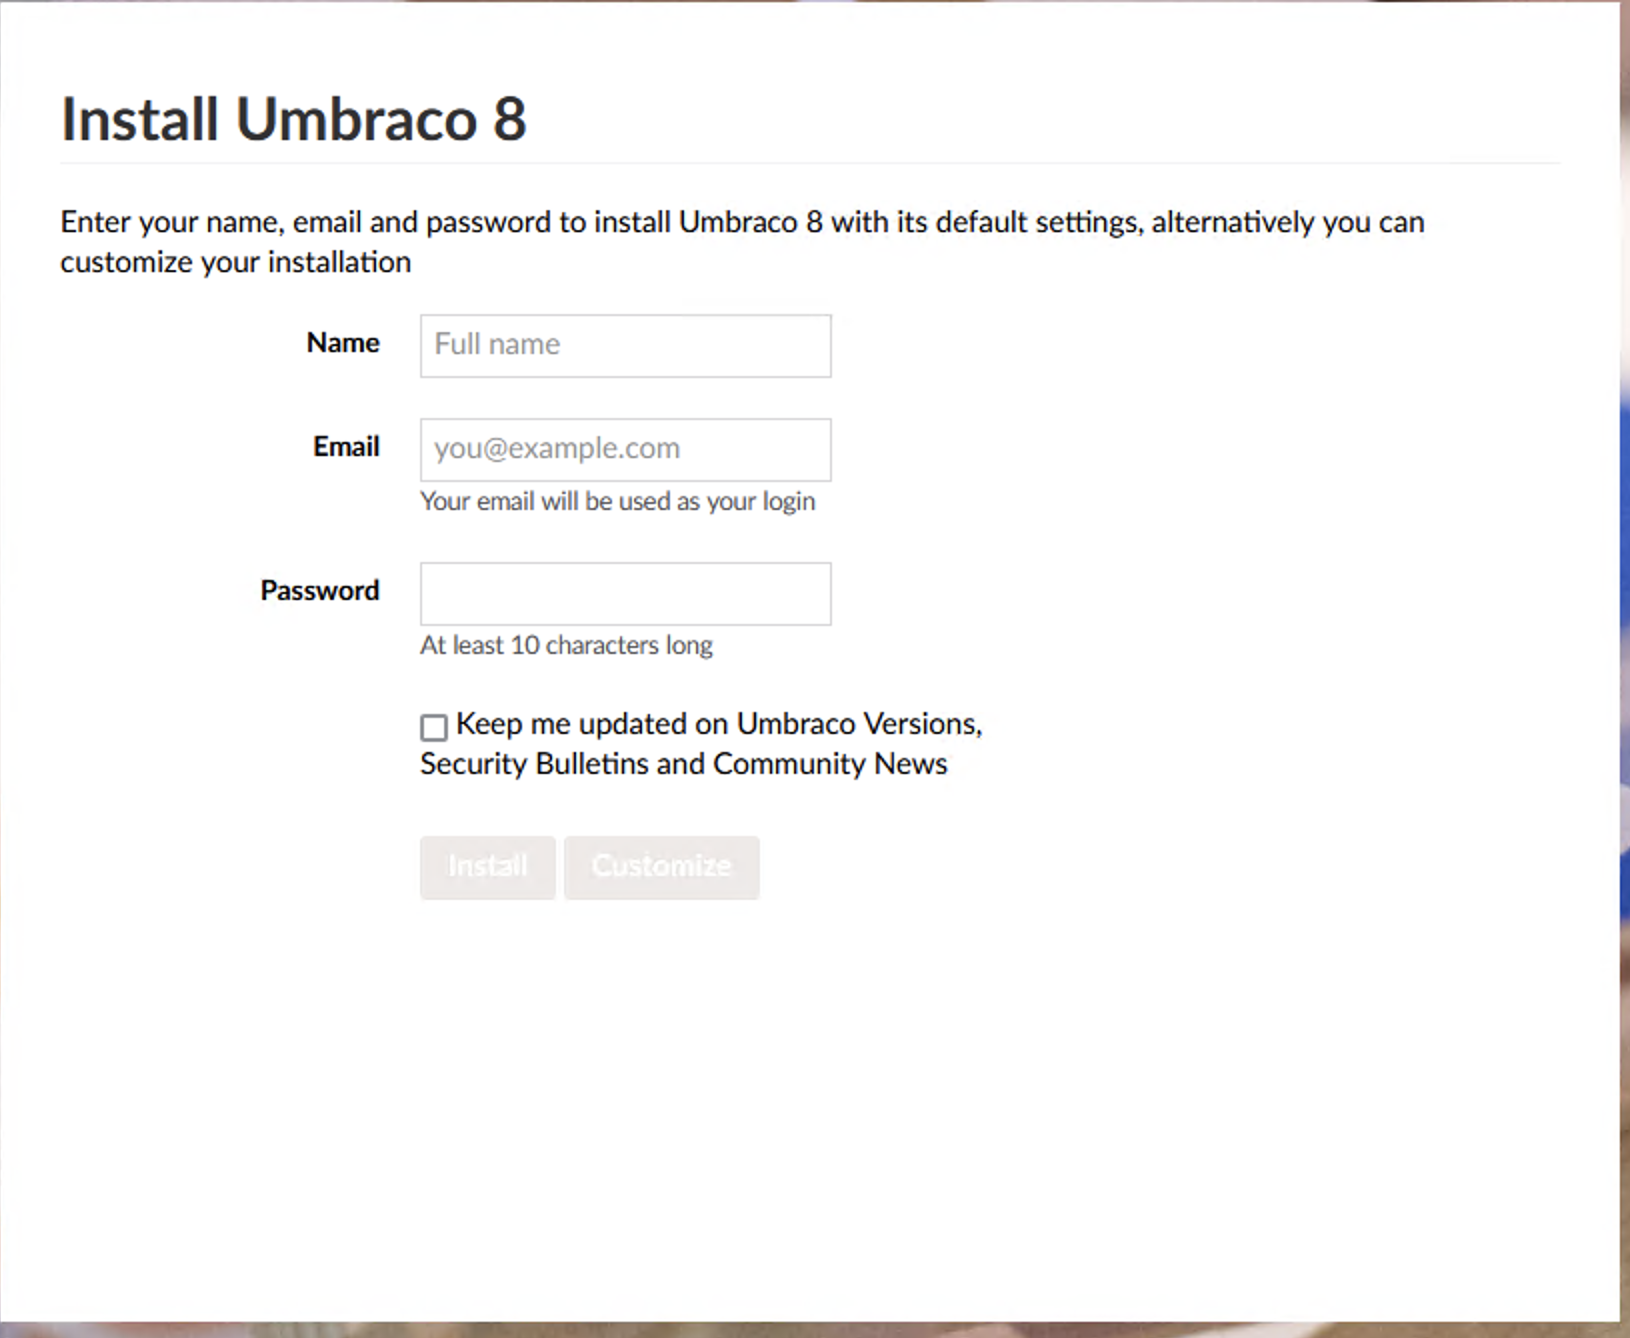Focus the Email address field
1630x1338 pixels.
pos(625,450)
